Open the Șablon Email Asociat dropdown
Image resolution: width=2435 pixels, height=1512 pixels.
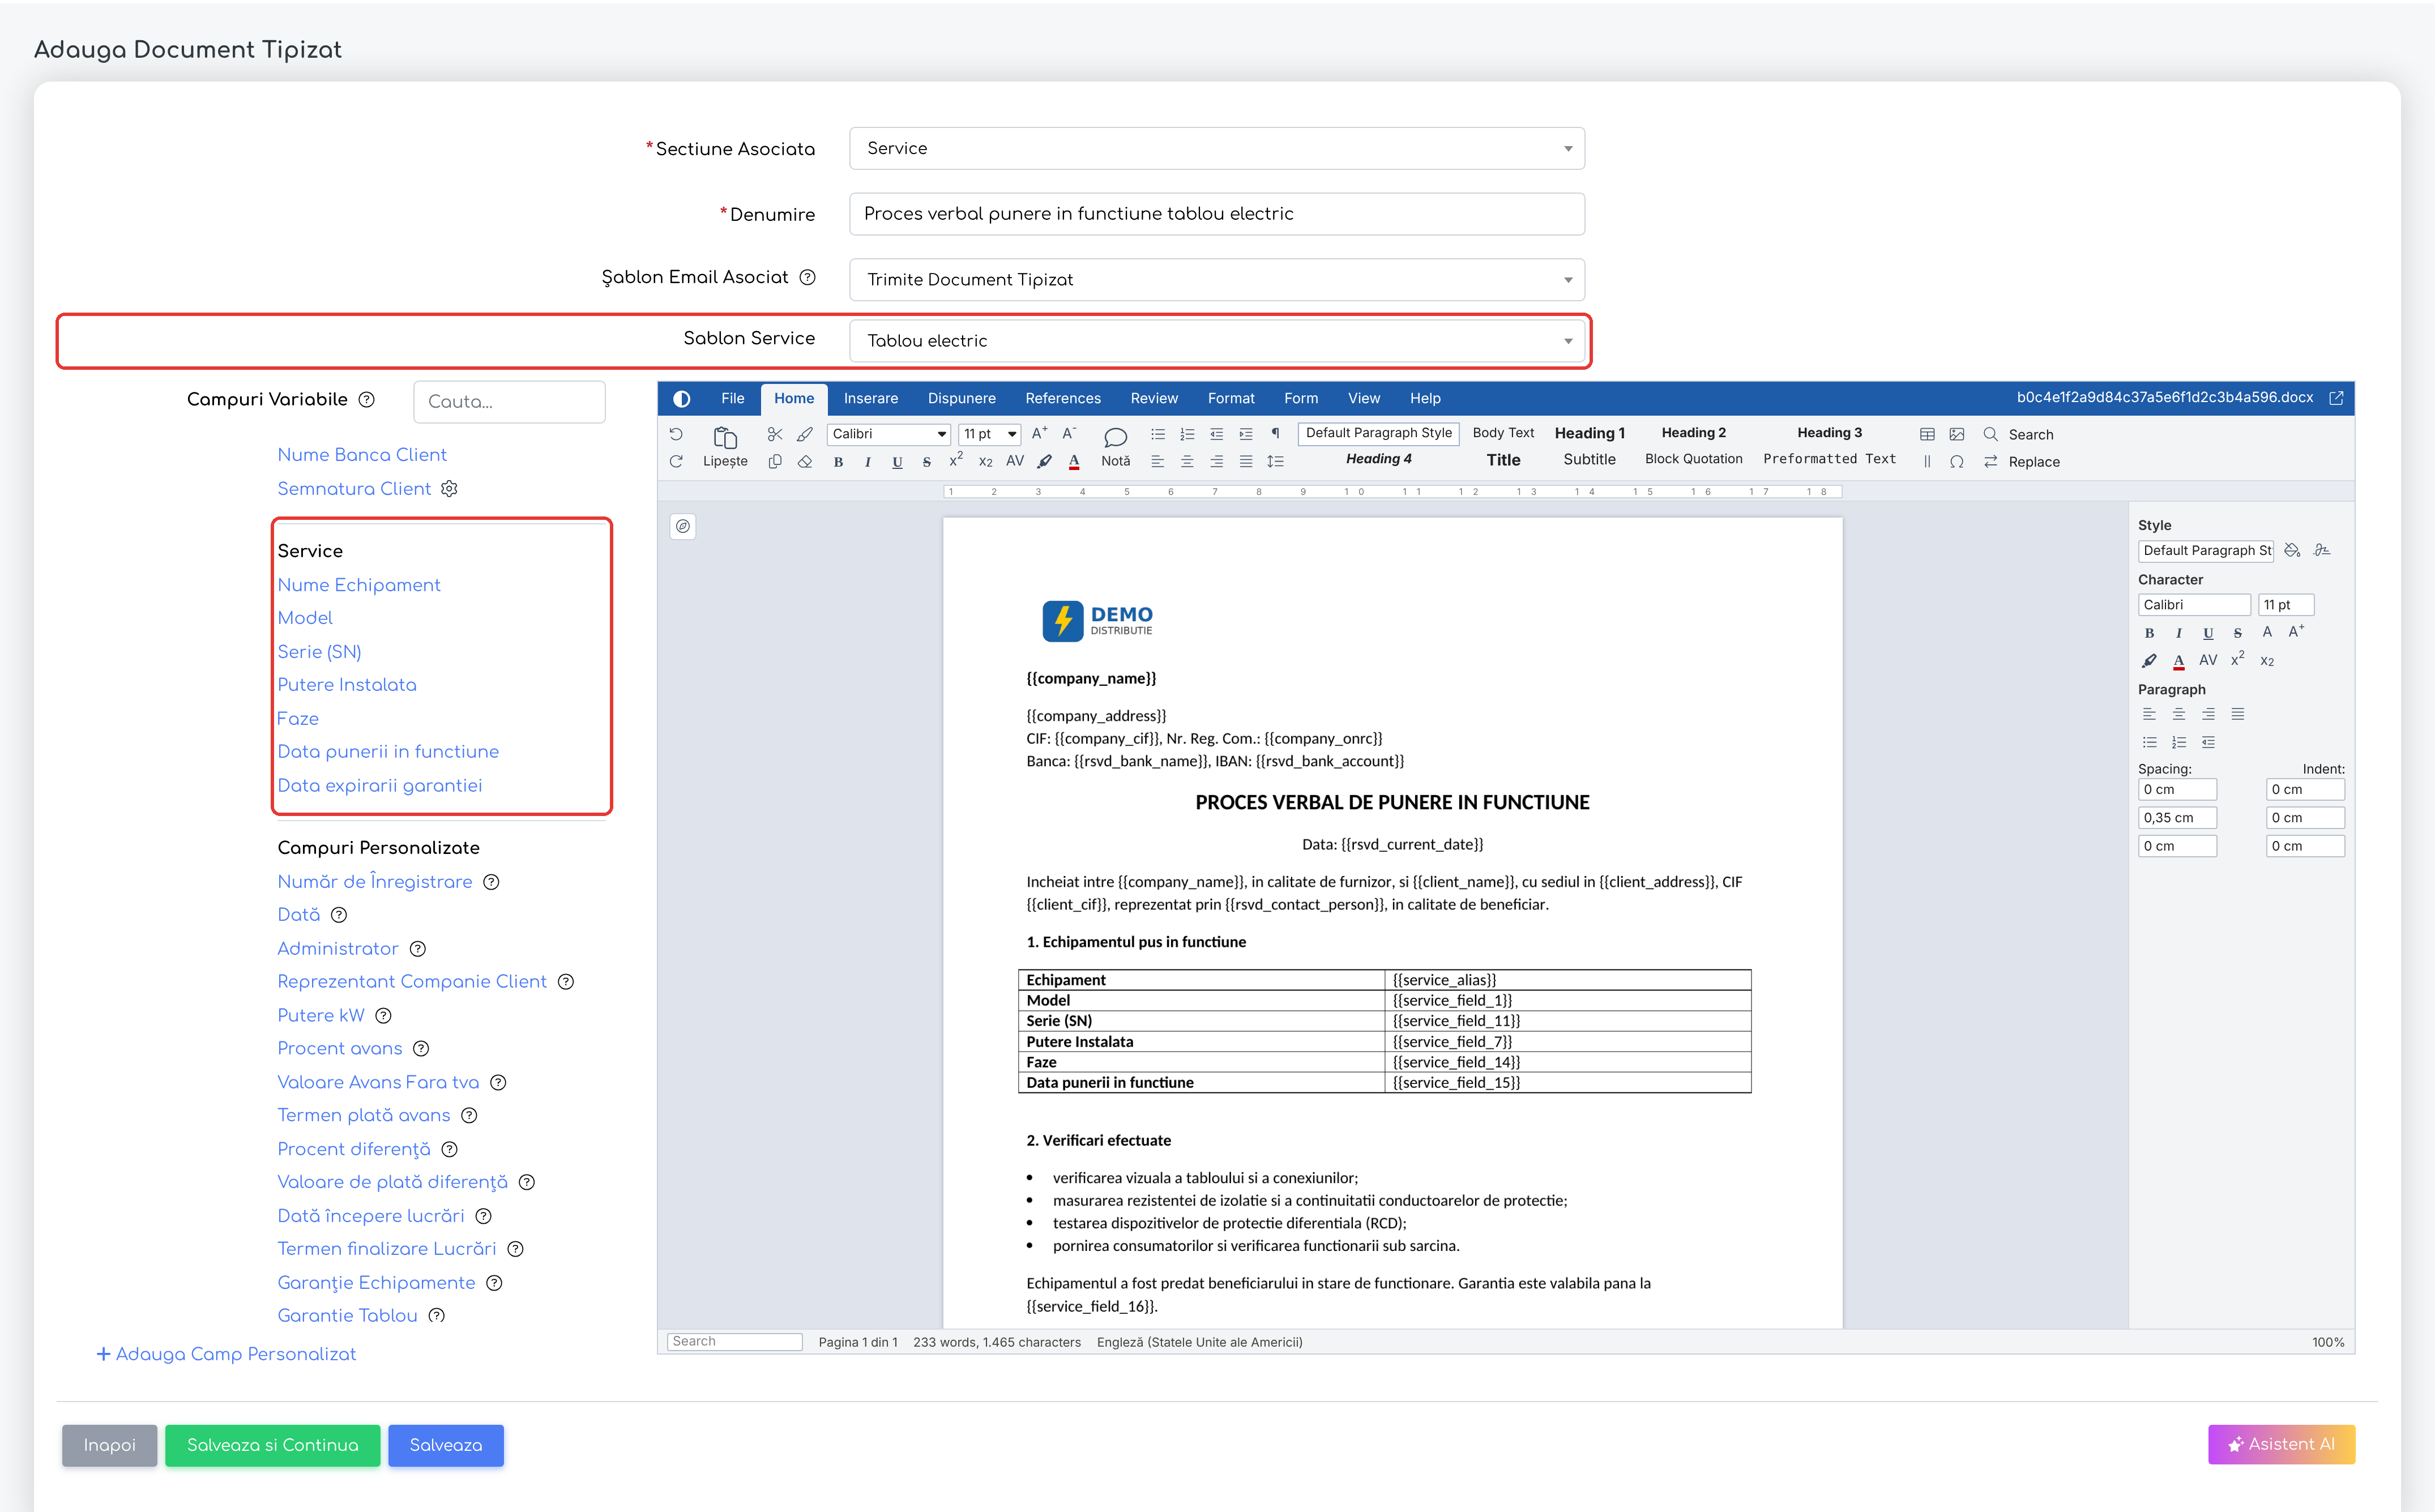coord(1217,279)
